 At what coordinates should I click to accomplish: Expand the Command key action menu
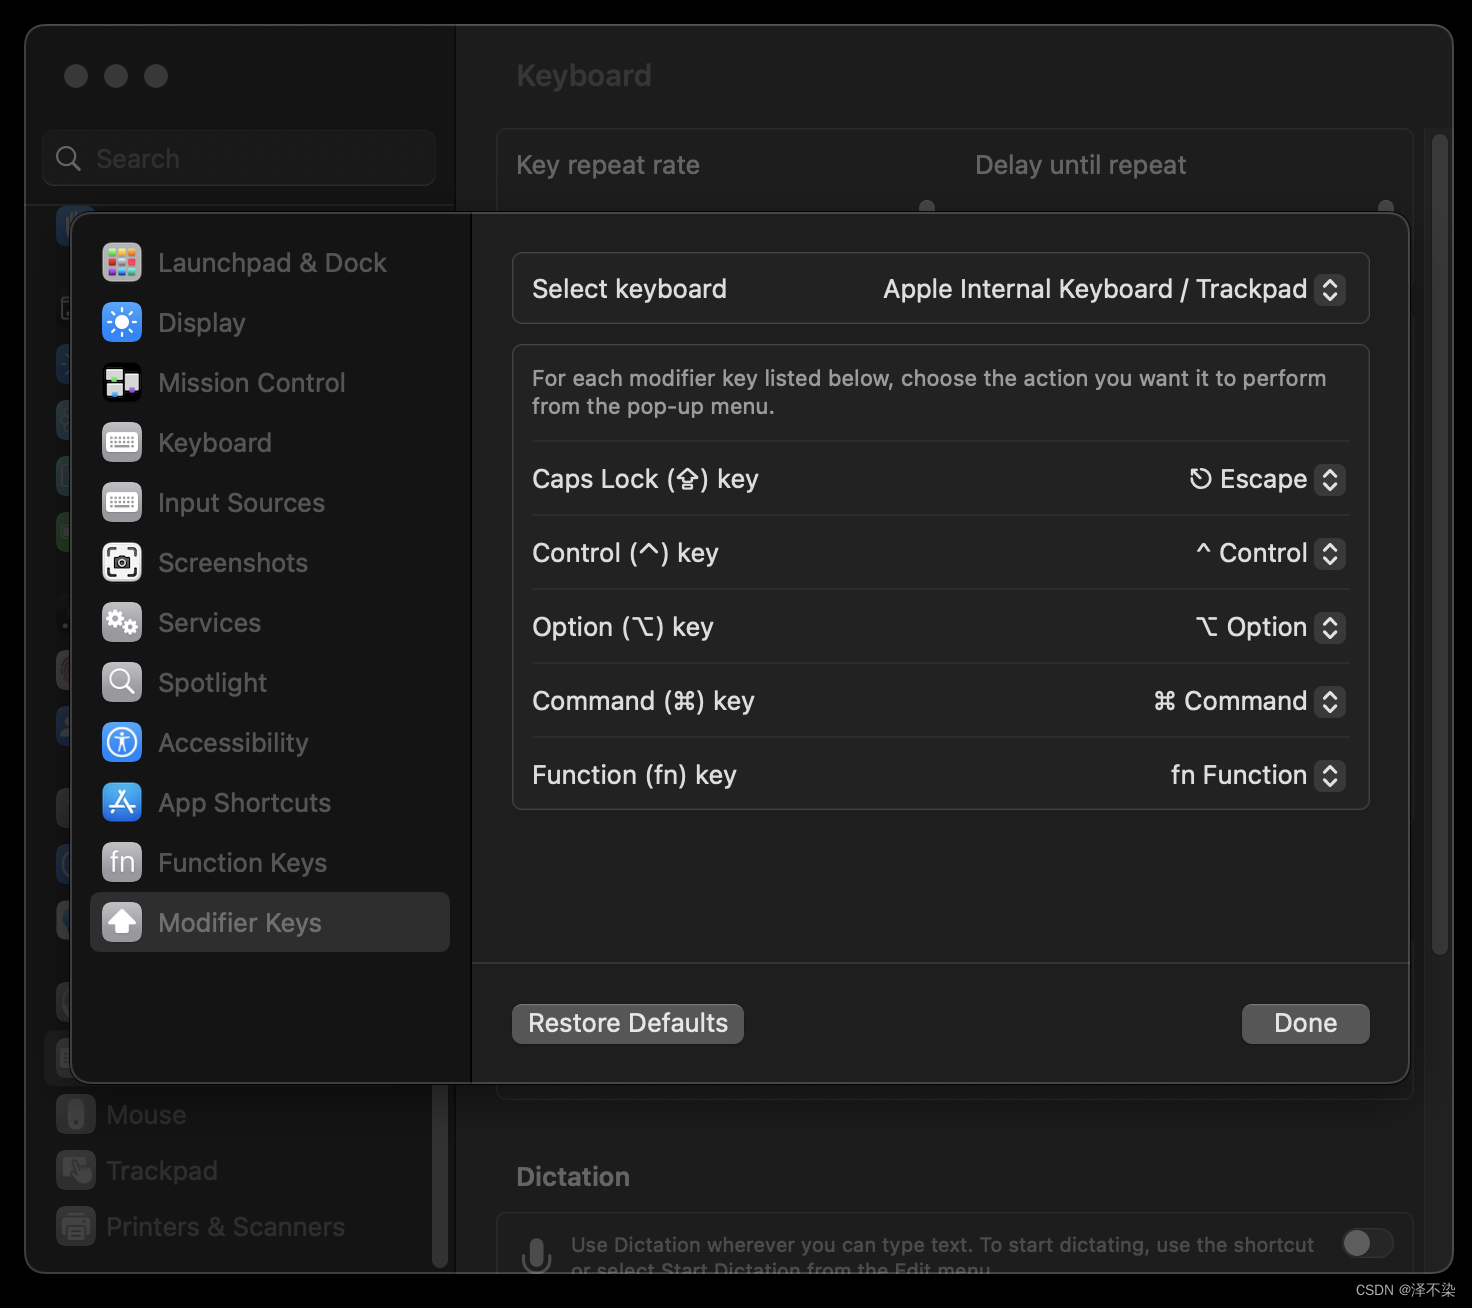click(x=1330, y=701)
